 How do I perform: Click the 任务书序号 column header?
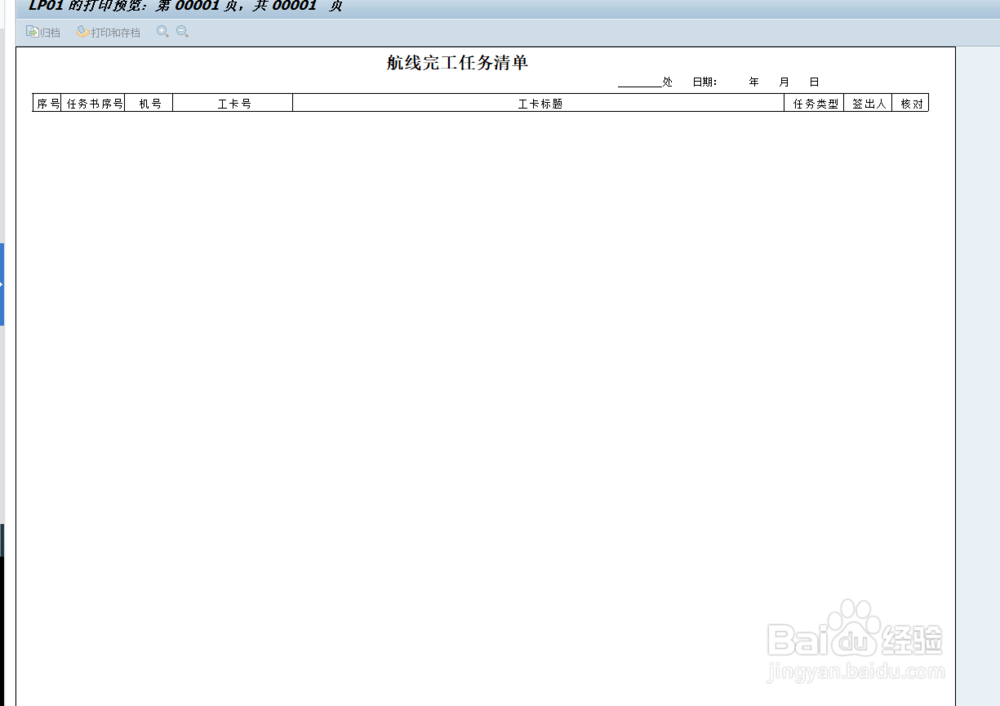pyautogui.click(x=91, y=102)
